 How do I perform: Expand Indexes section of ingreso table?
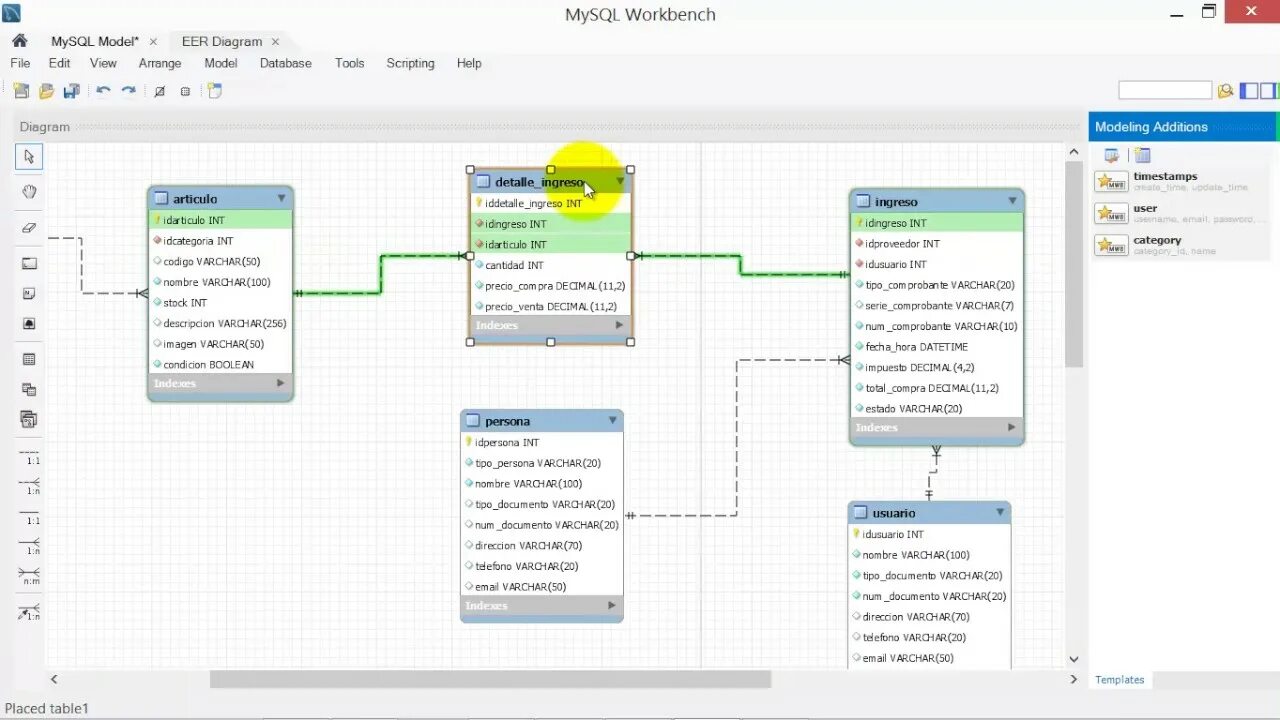point(1011,427)
